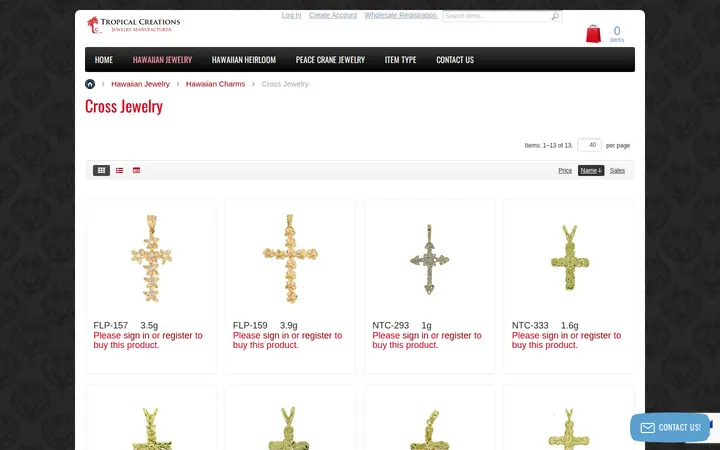This screenshot has height=450, width=720.
Task: Open the Hawaiian Heirloom menu
Action: (x=244, y=60)
